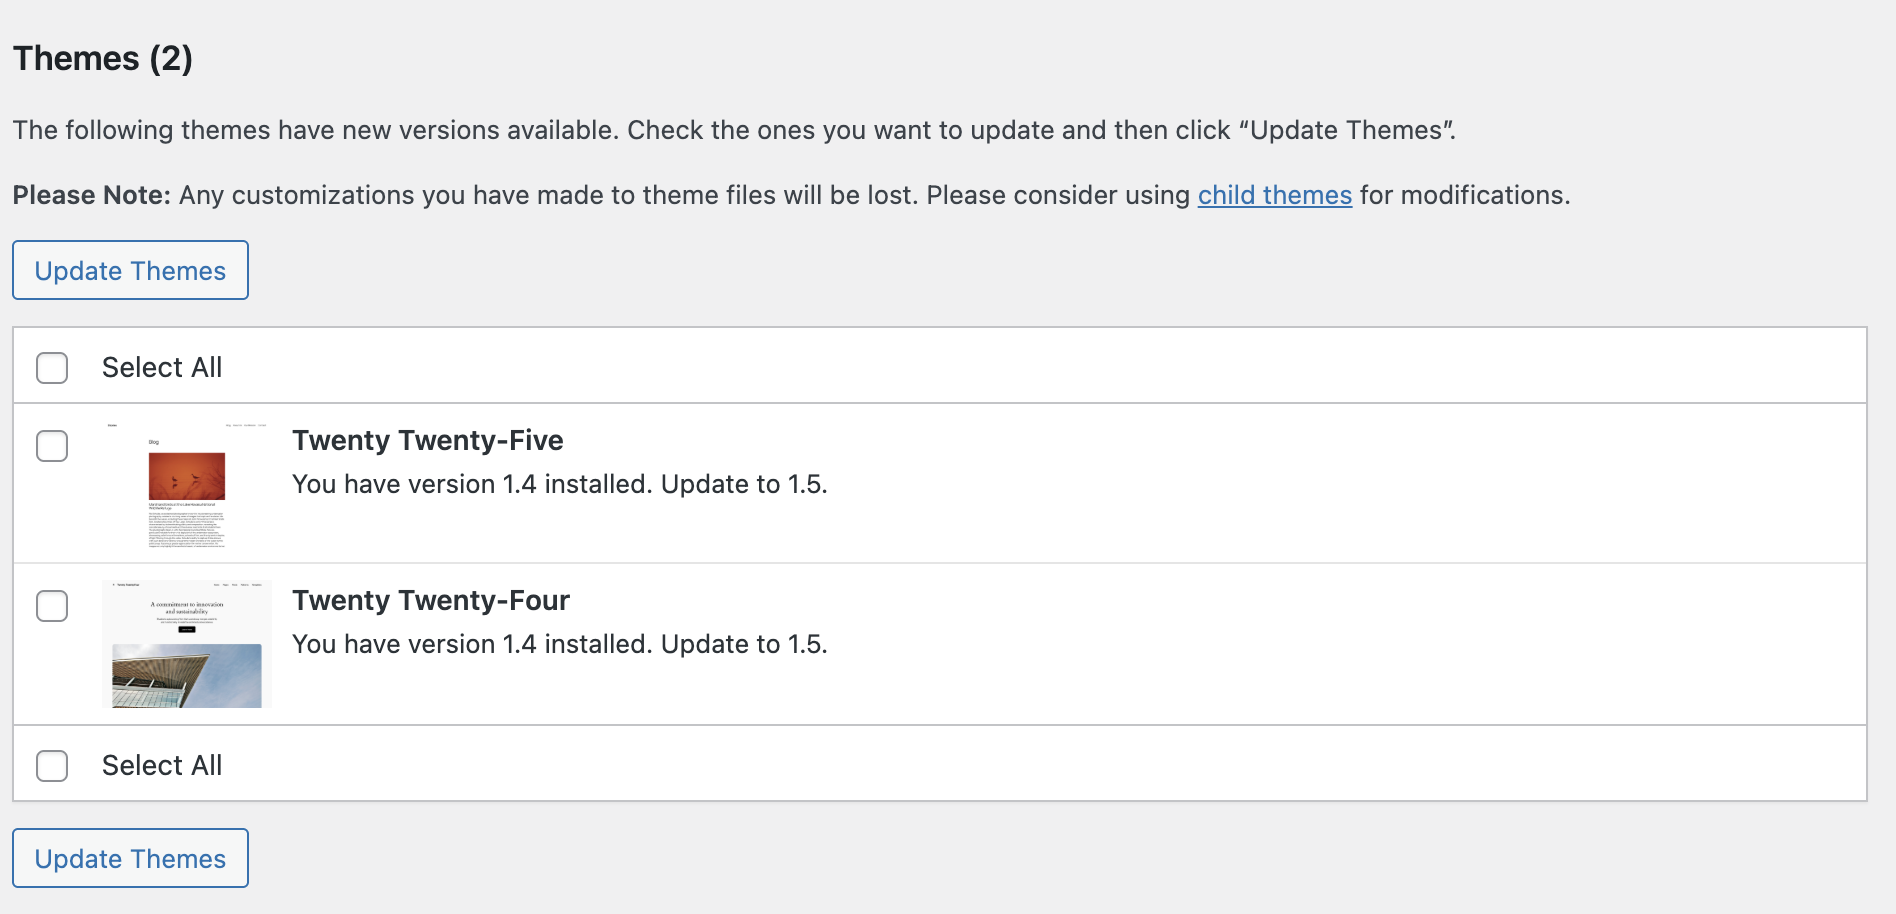Click the top Select All label

coord(162,368)
